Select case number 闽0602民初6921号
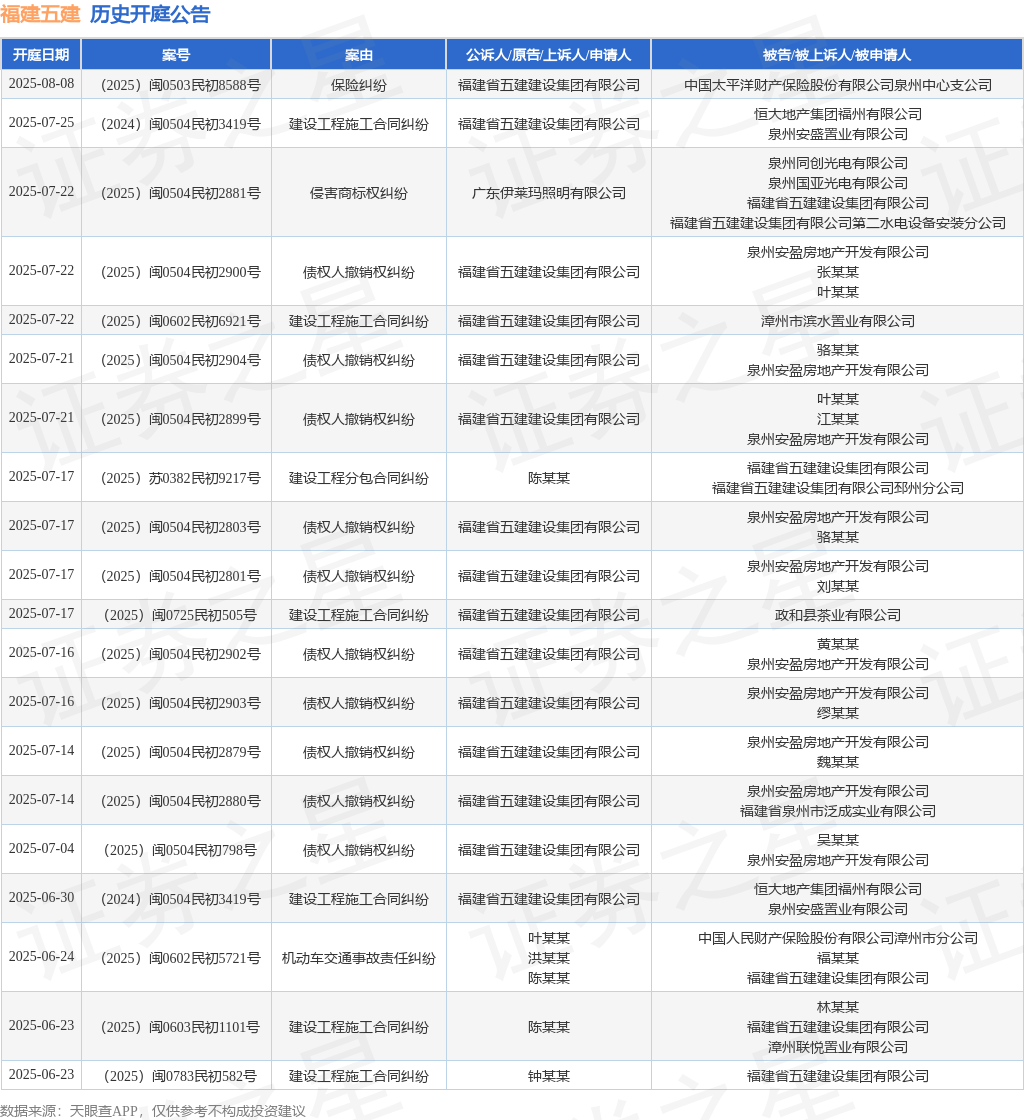1024x1120 pixels. pyautogui.click(x=181, y=321)
